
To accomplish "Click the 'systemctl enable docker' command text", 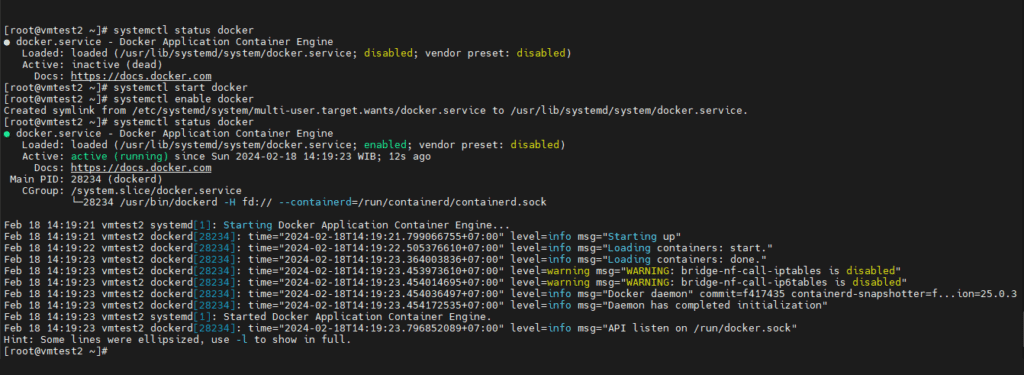I will (184, 99).
